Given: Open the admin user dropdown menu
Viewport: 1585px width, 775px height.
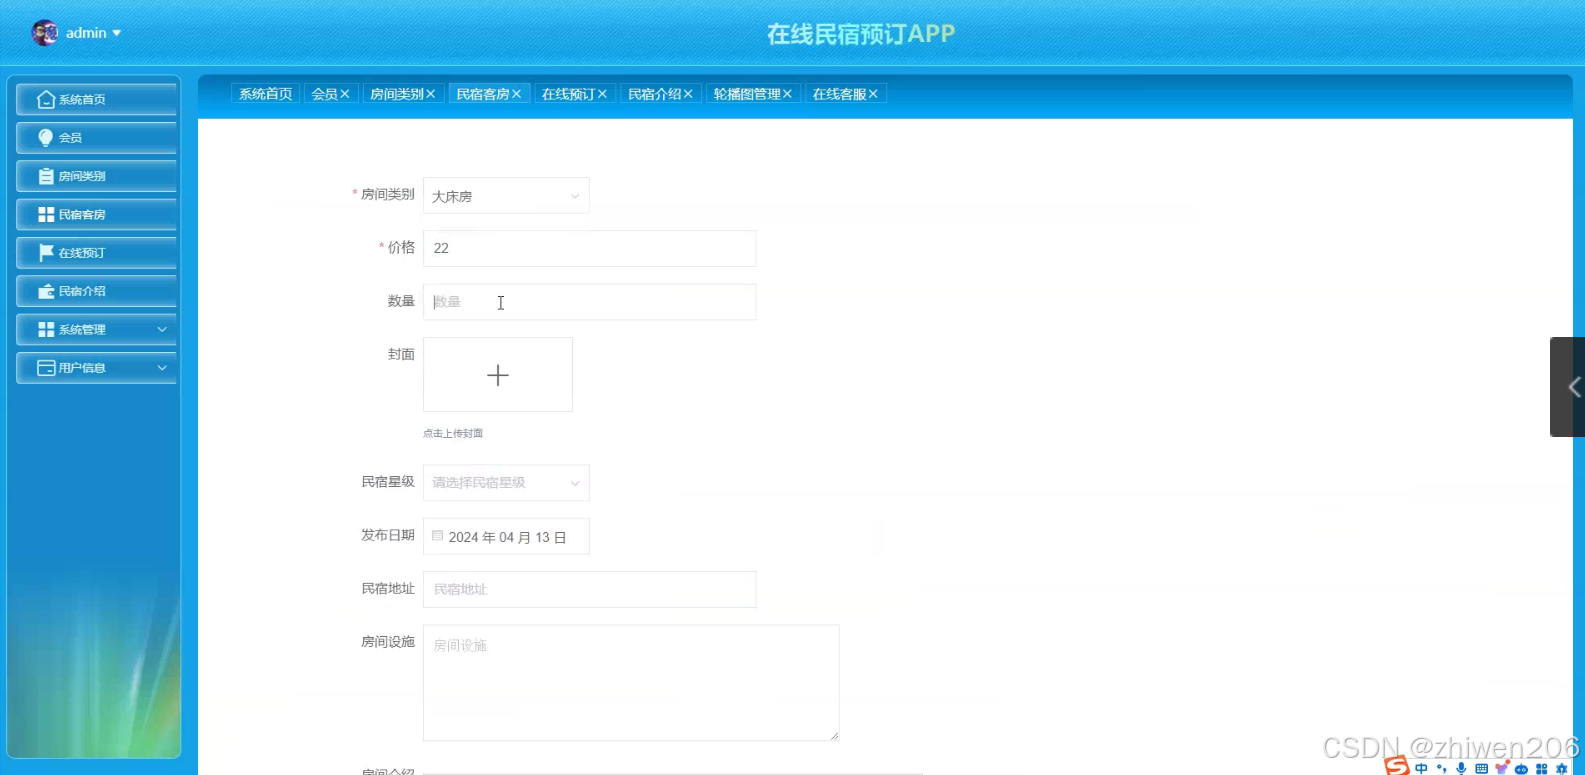Looking at the screenshot, I should [93, 33].
